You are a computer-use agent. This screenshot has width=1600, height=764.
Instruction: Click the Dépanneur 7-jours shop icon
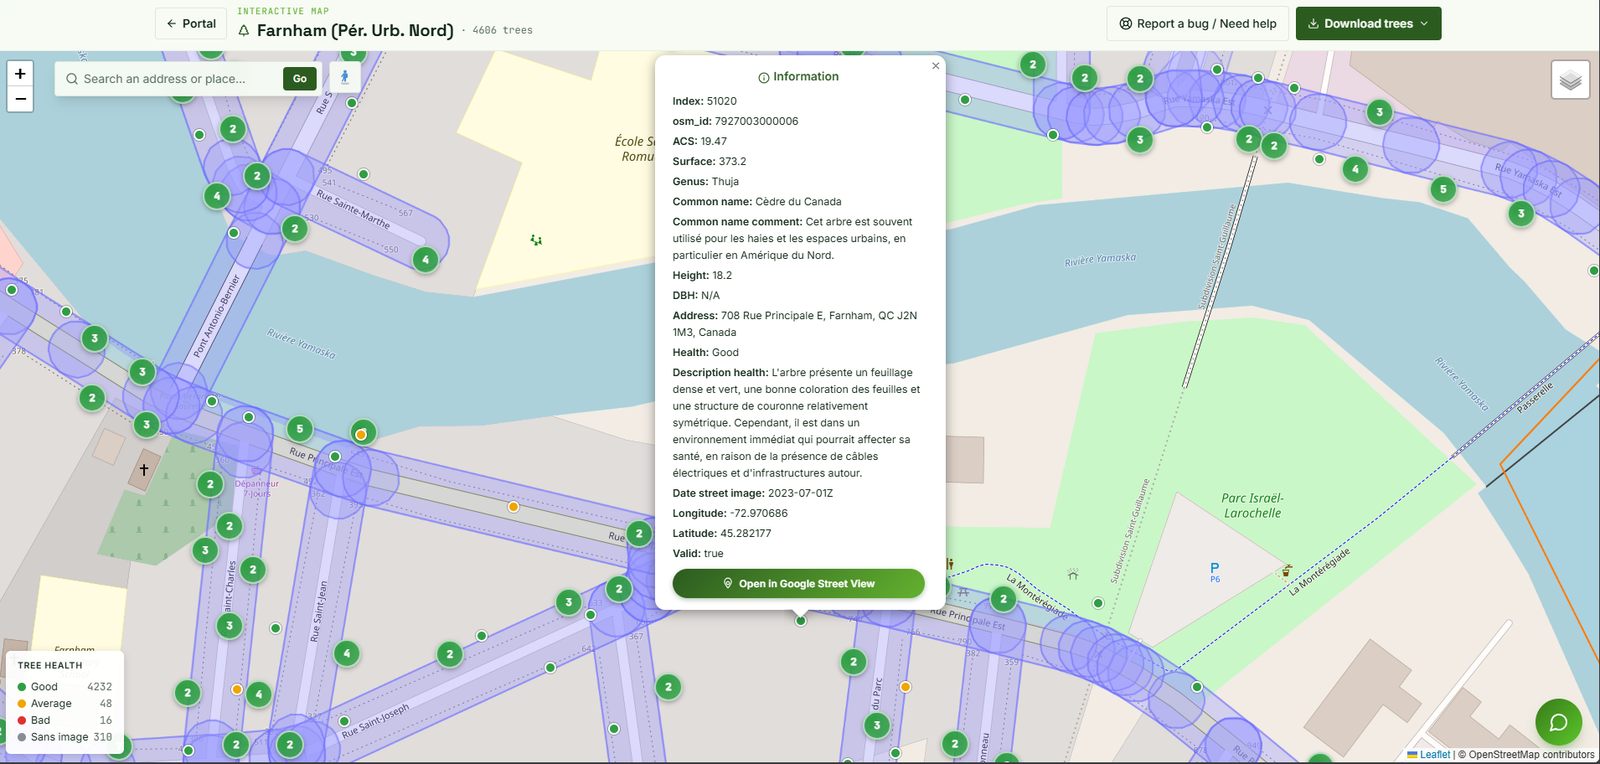click(256, 471)
